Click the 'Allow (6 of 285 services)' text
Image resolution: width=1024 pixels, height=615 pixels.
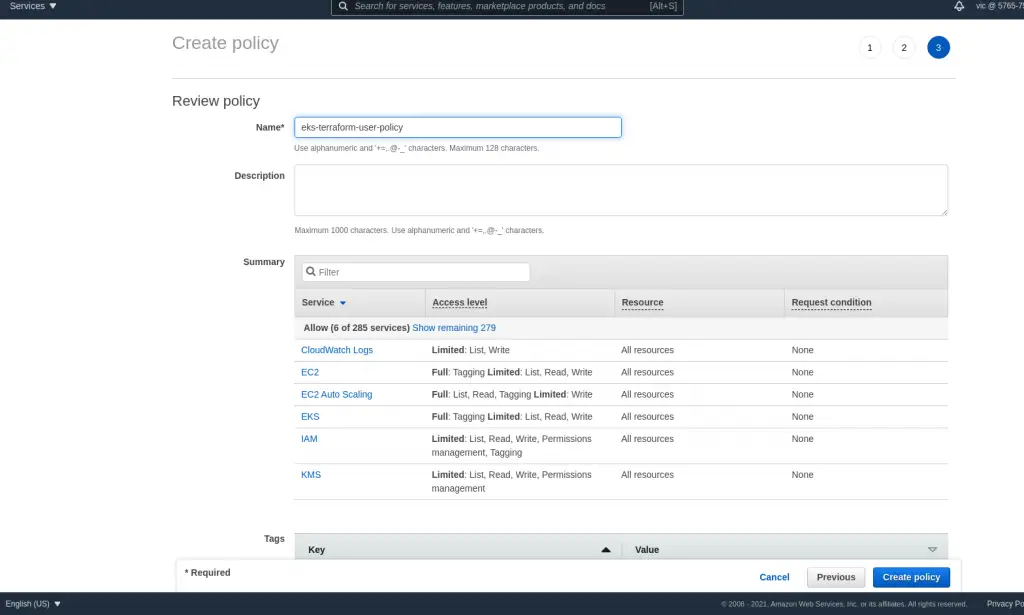[357, 328]
